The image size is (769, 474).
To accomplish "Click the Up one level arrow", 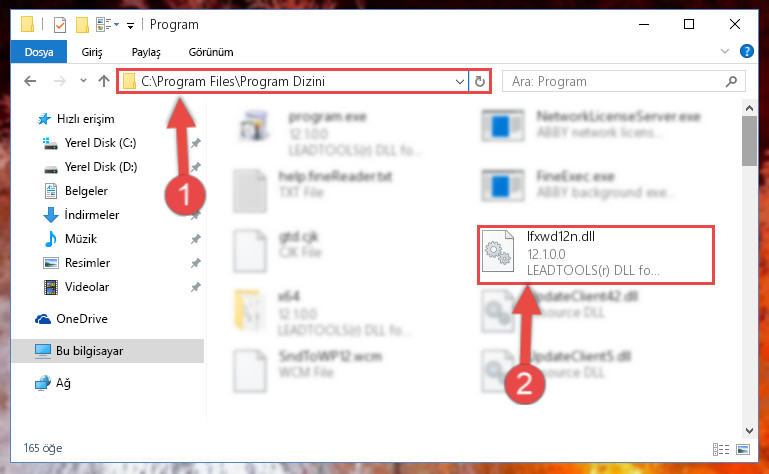I will (x=103, y=81).
